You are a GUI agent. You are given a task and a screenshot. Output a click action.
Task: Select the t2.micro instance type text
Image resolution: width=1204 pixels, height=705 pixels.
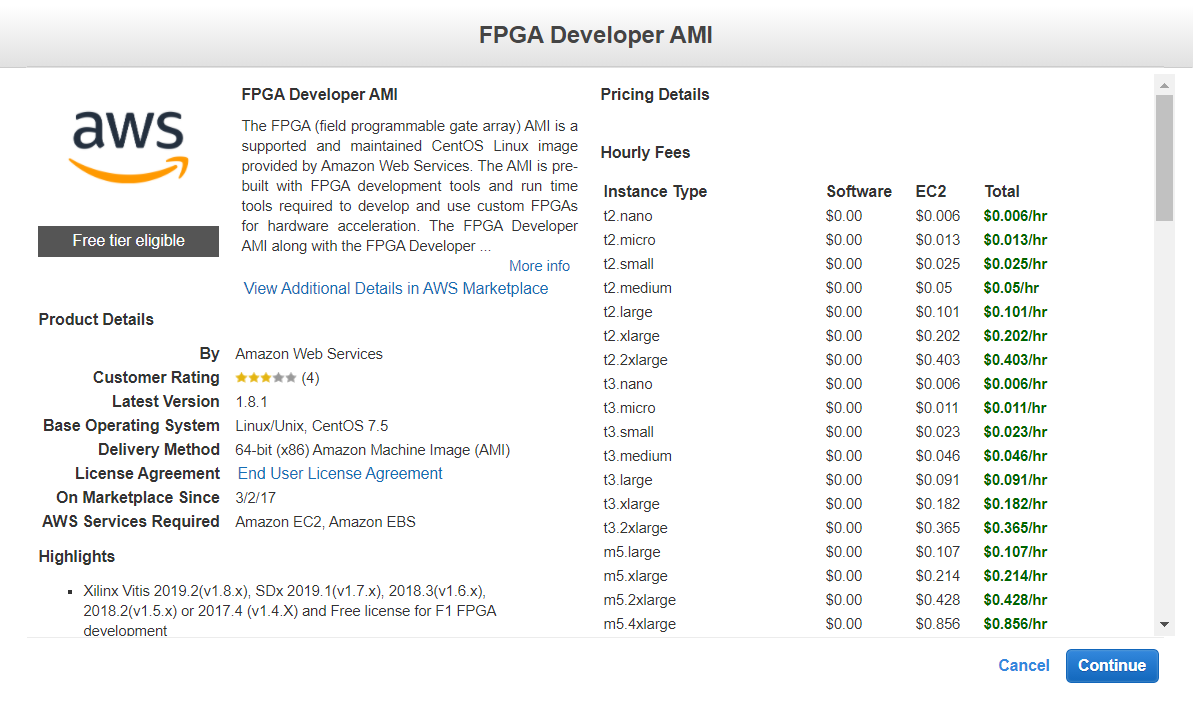point(629,240)
